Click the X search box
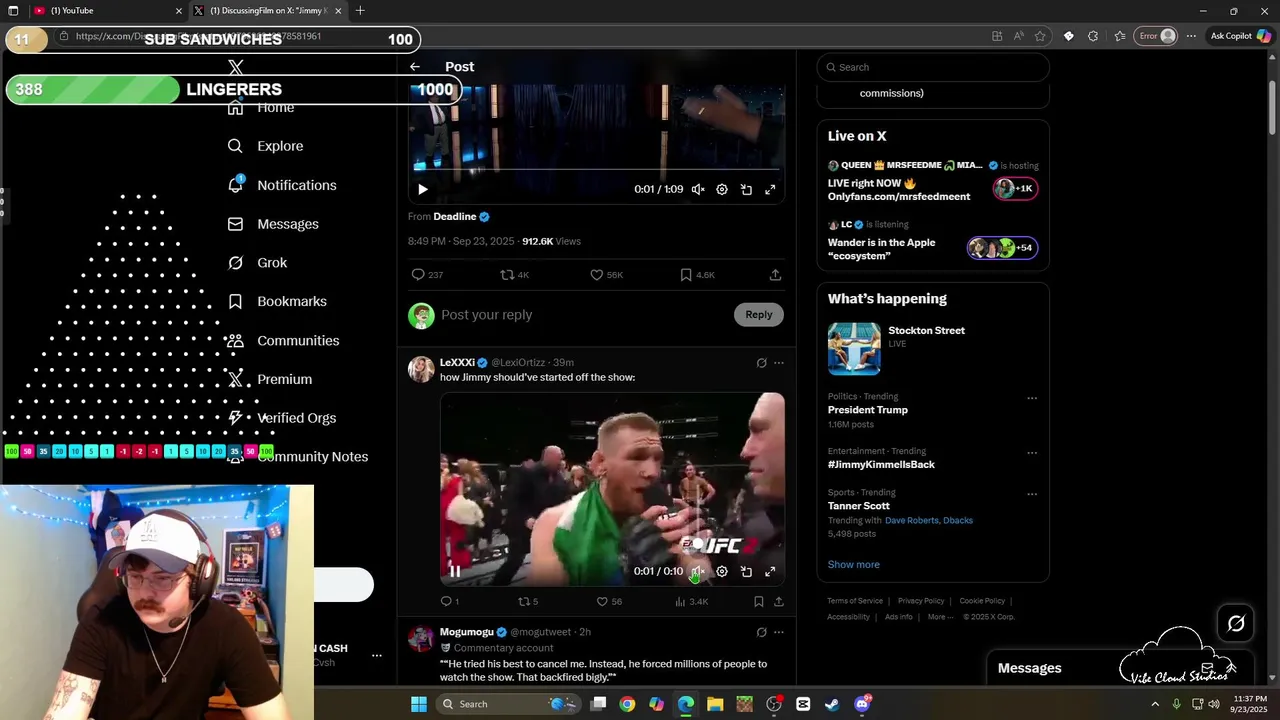 pyautogui.click(x=933, y=67)
